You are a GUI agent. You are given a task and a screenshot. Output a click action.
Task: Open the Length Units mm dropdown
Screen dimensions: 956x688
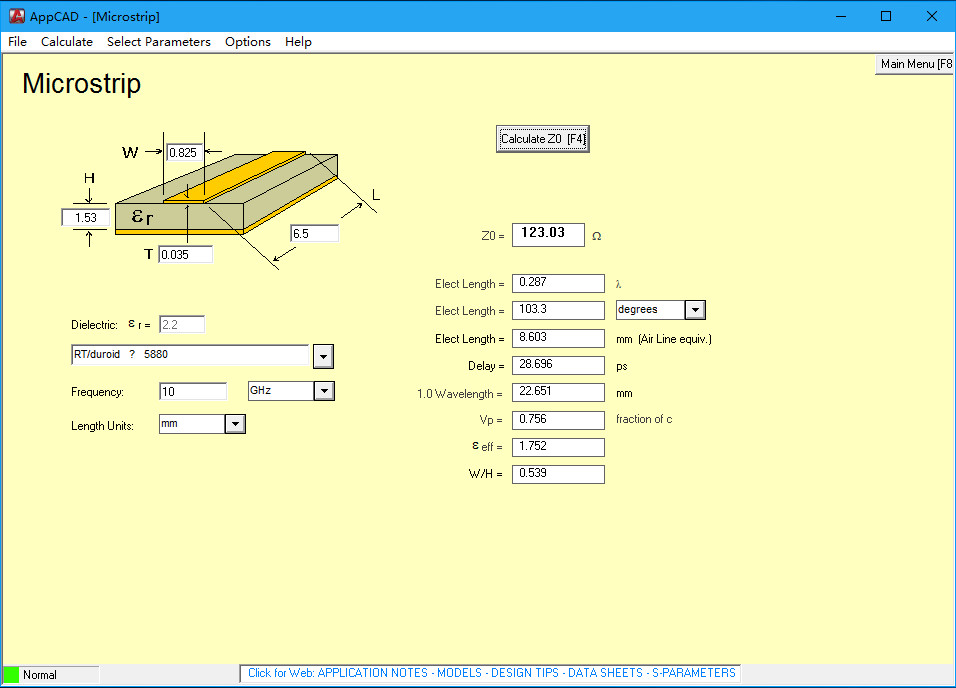(235, 424)
